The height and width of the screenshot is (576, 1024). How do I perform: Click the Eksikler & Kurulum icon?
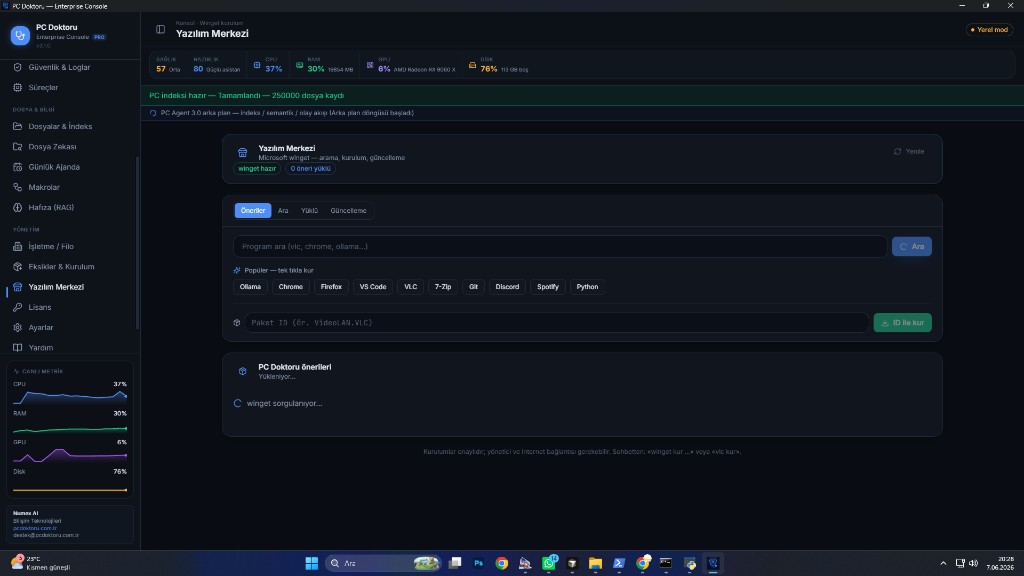[x=18, y=267]
